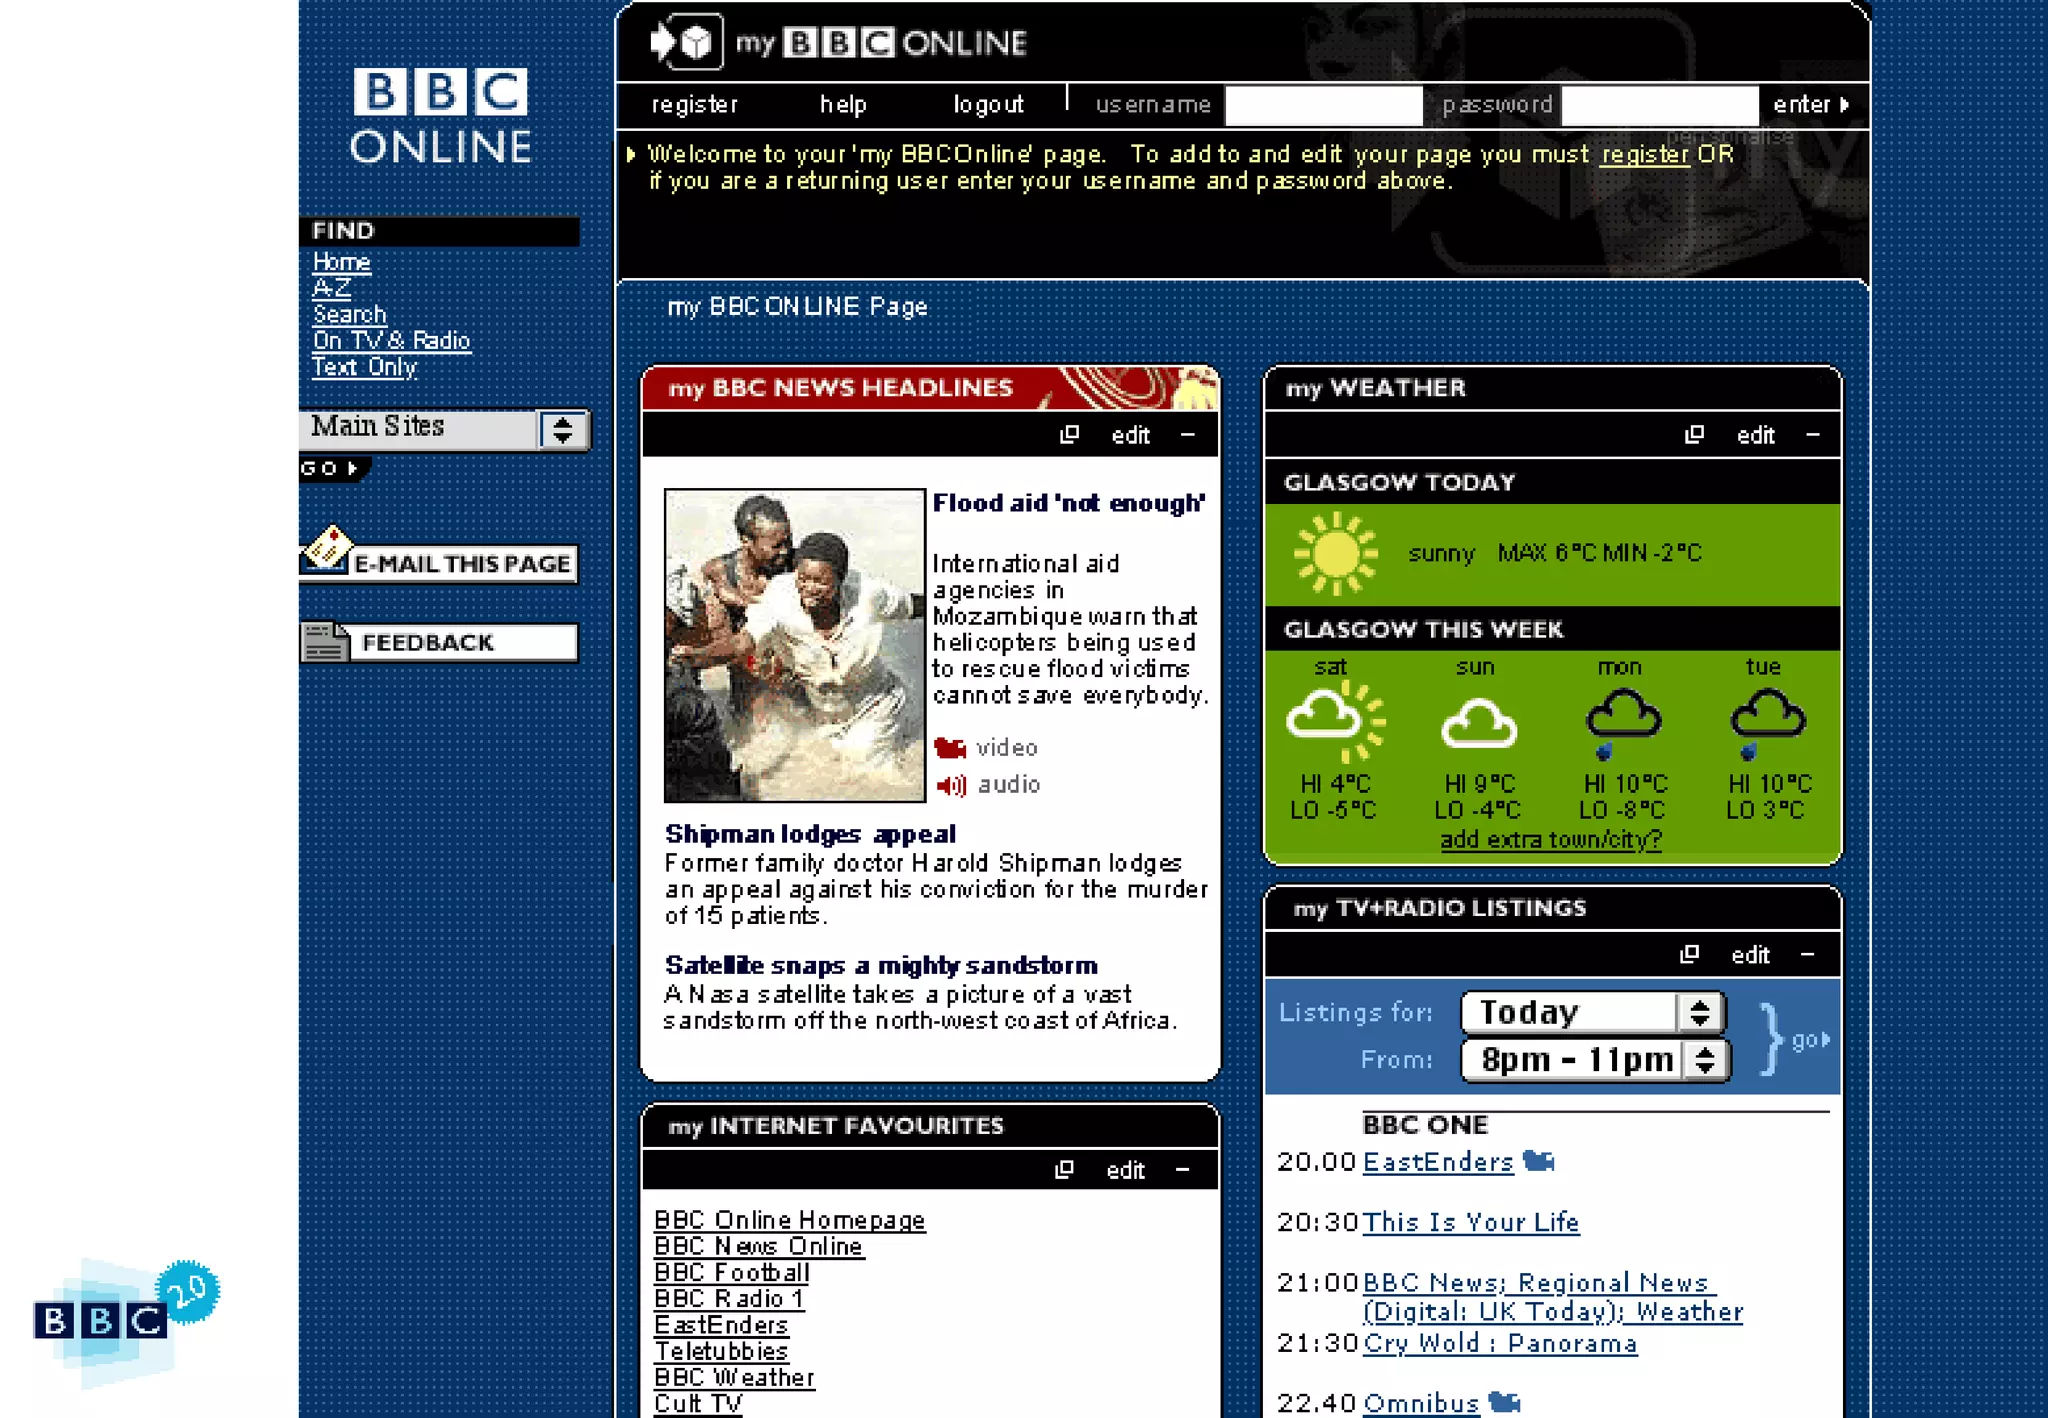Open the 'add extra town/city?' link

coord(1550,839)
